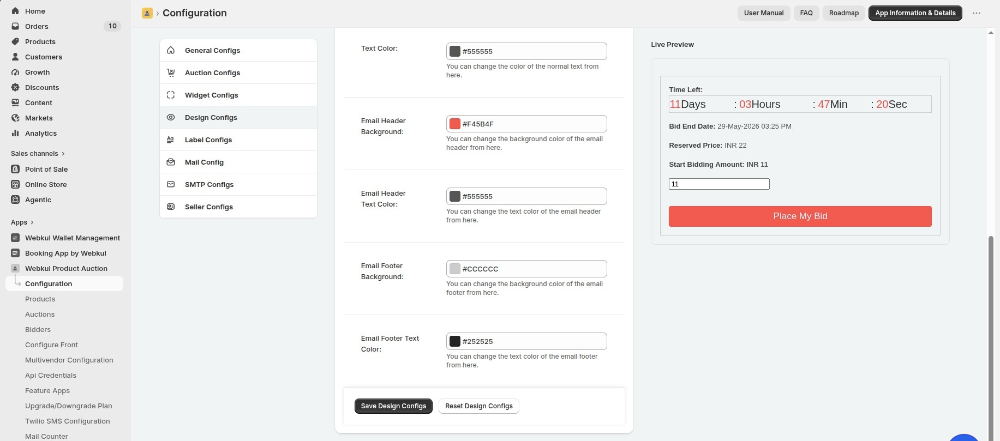Open Text Color swatch picker

pos(455,51)
